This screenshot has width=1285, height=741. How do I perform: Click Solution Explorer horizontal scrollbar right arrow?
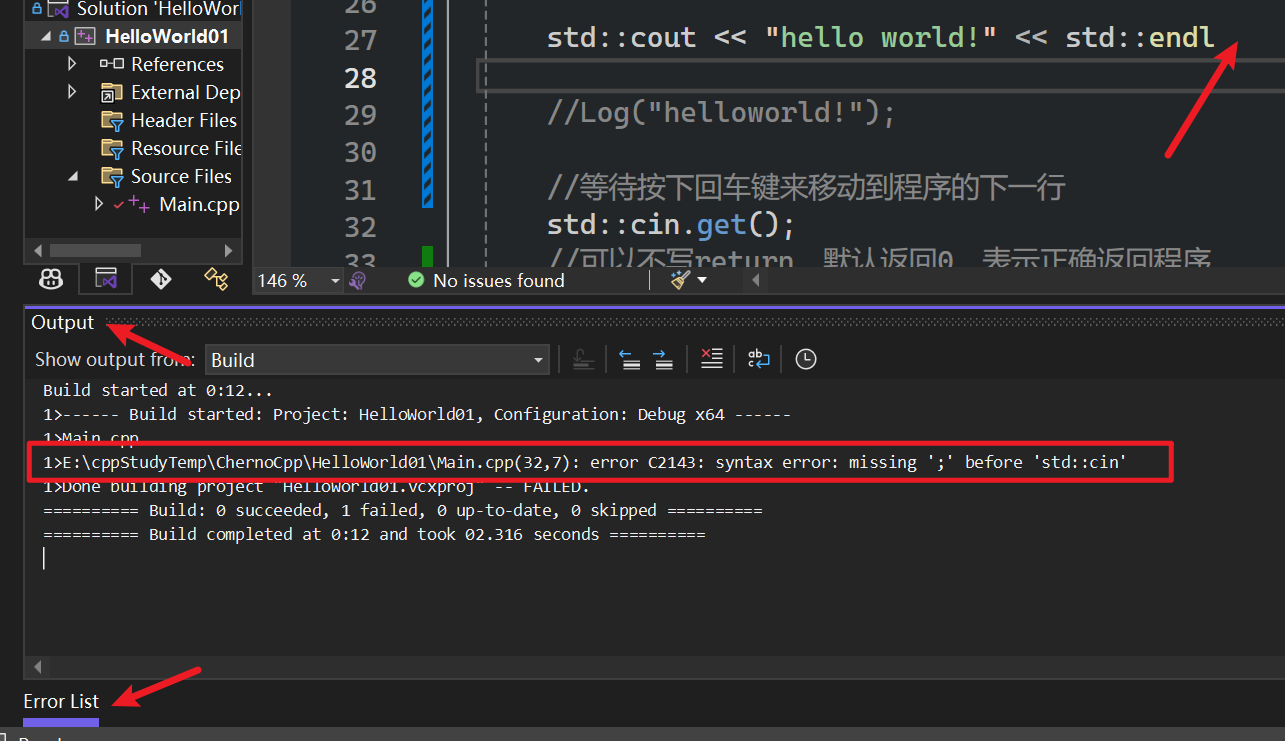228,250
